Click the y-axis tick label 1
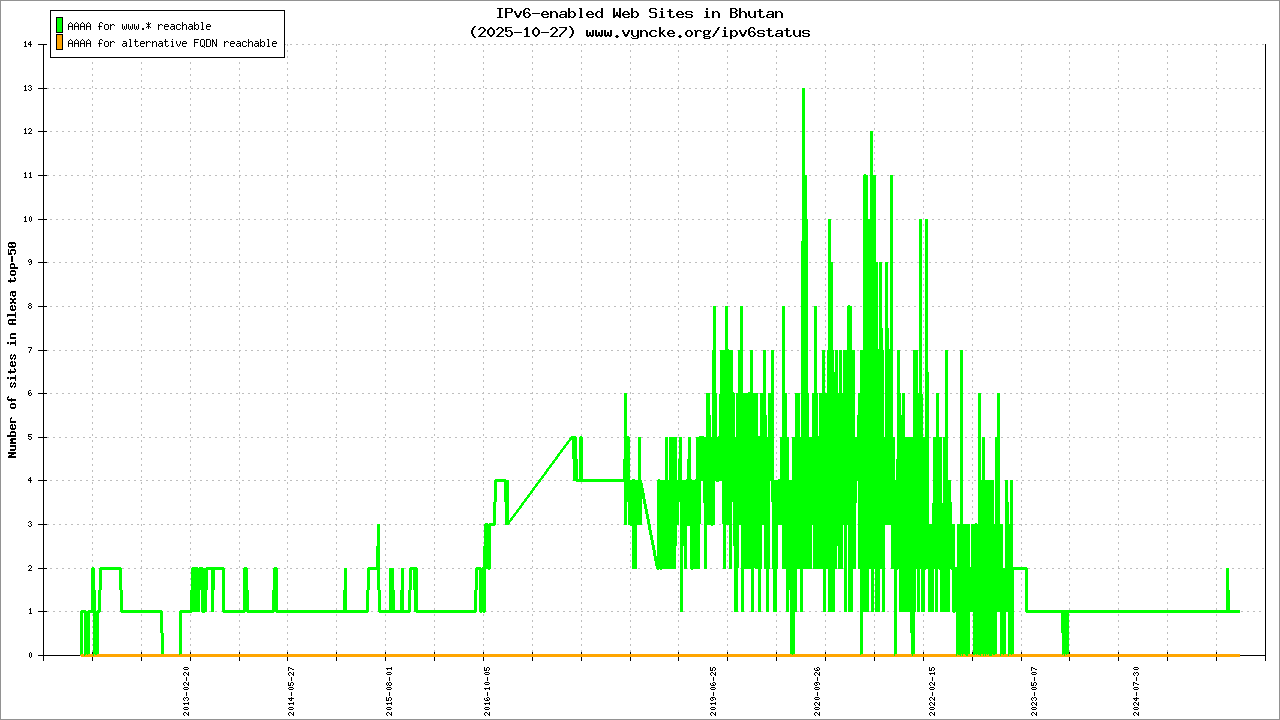 tap(32, 612)
